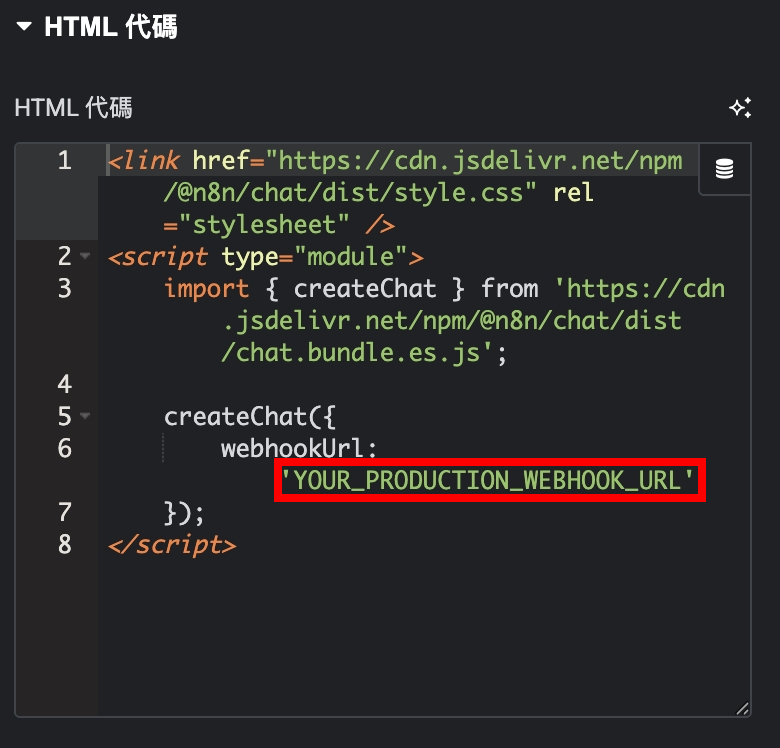The height and width of the screenshot is (748, 780).
Task: Click line number 7 in gutter
Action: (65, 512)
